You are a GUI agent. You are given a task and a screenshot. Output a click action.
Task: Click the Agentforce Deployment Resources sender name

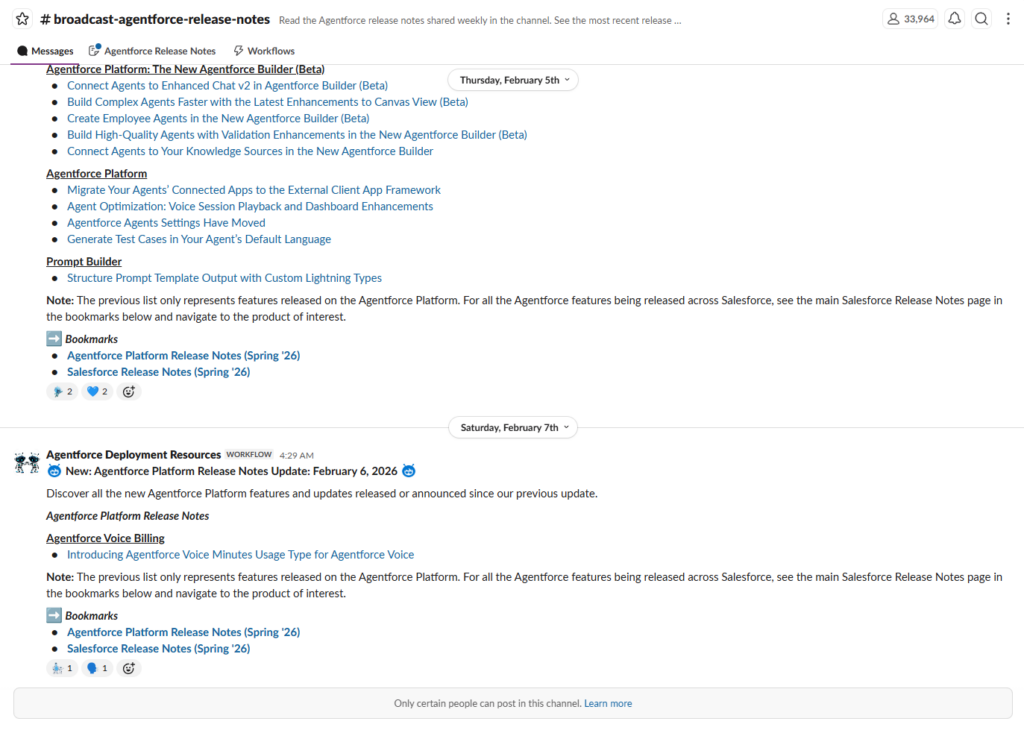click(133, 455)
